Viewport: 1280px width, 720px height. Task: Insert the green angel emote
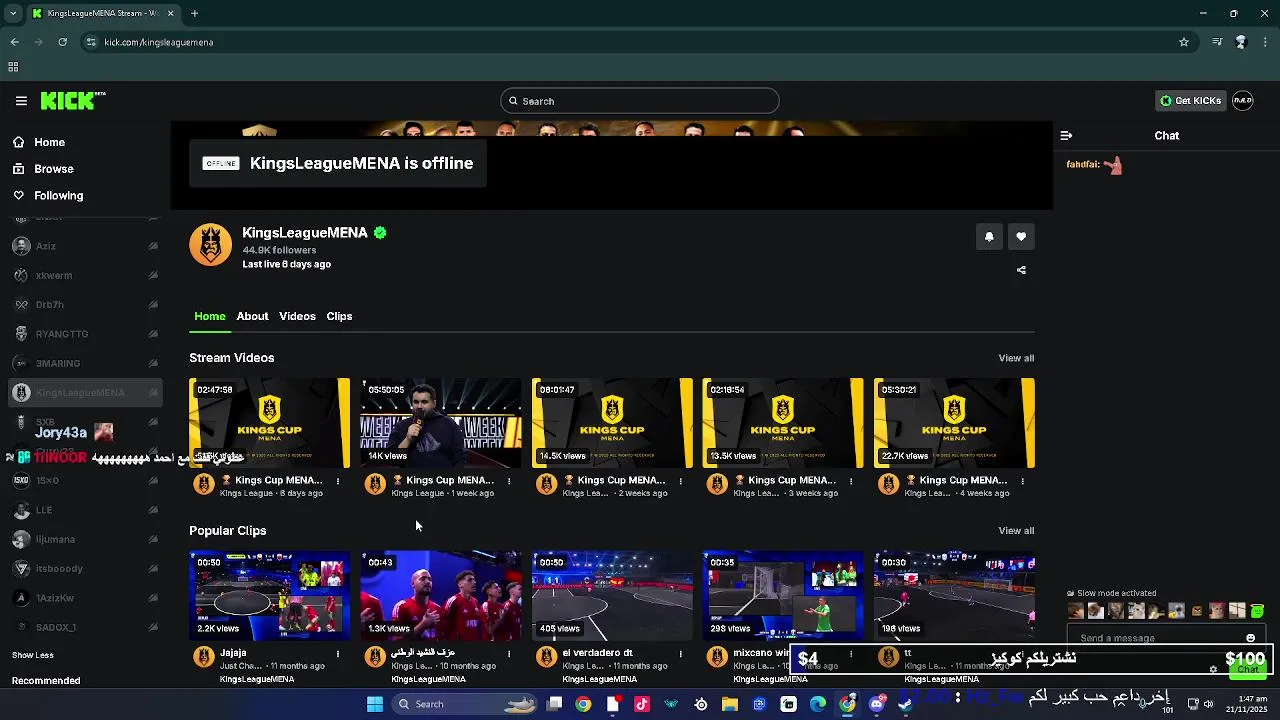(1257, 611)
